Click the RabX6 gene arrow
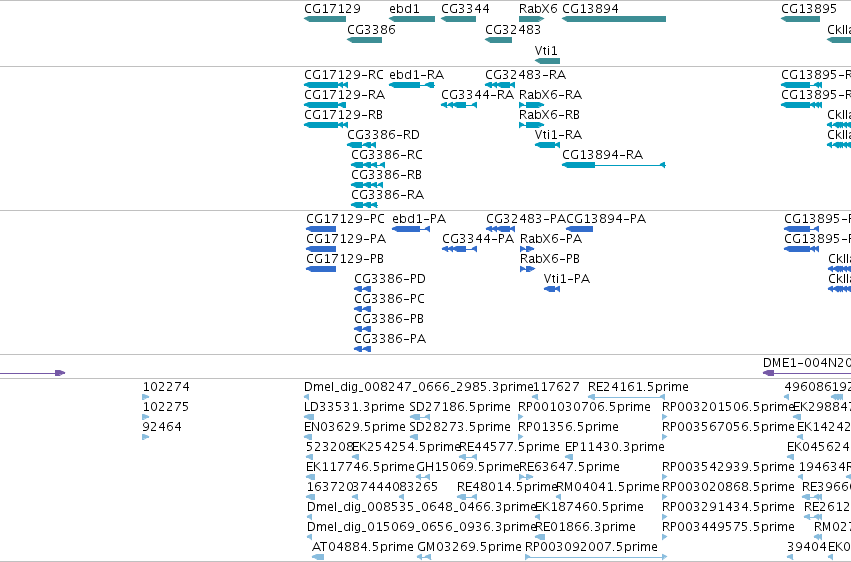The height and width of the screenshot is (562, 851). click(531, 19)
